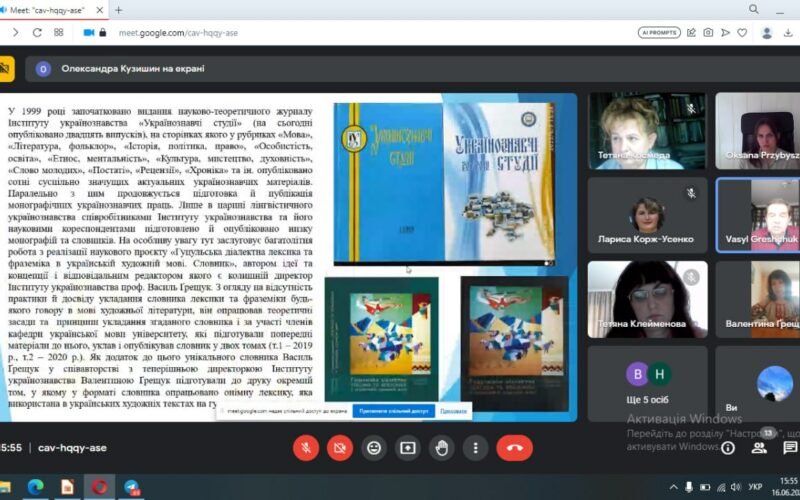Click the present screen button

click(407, 448)
